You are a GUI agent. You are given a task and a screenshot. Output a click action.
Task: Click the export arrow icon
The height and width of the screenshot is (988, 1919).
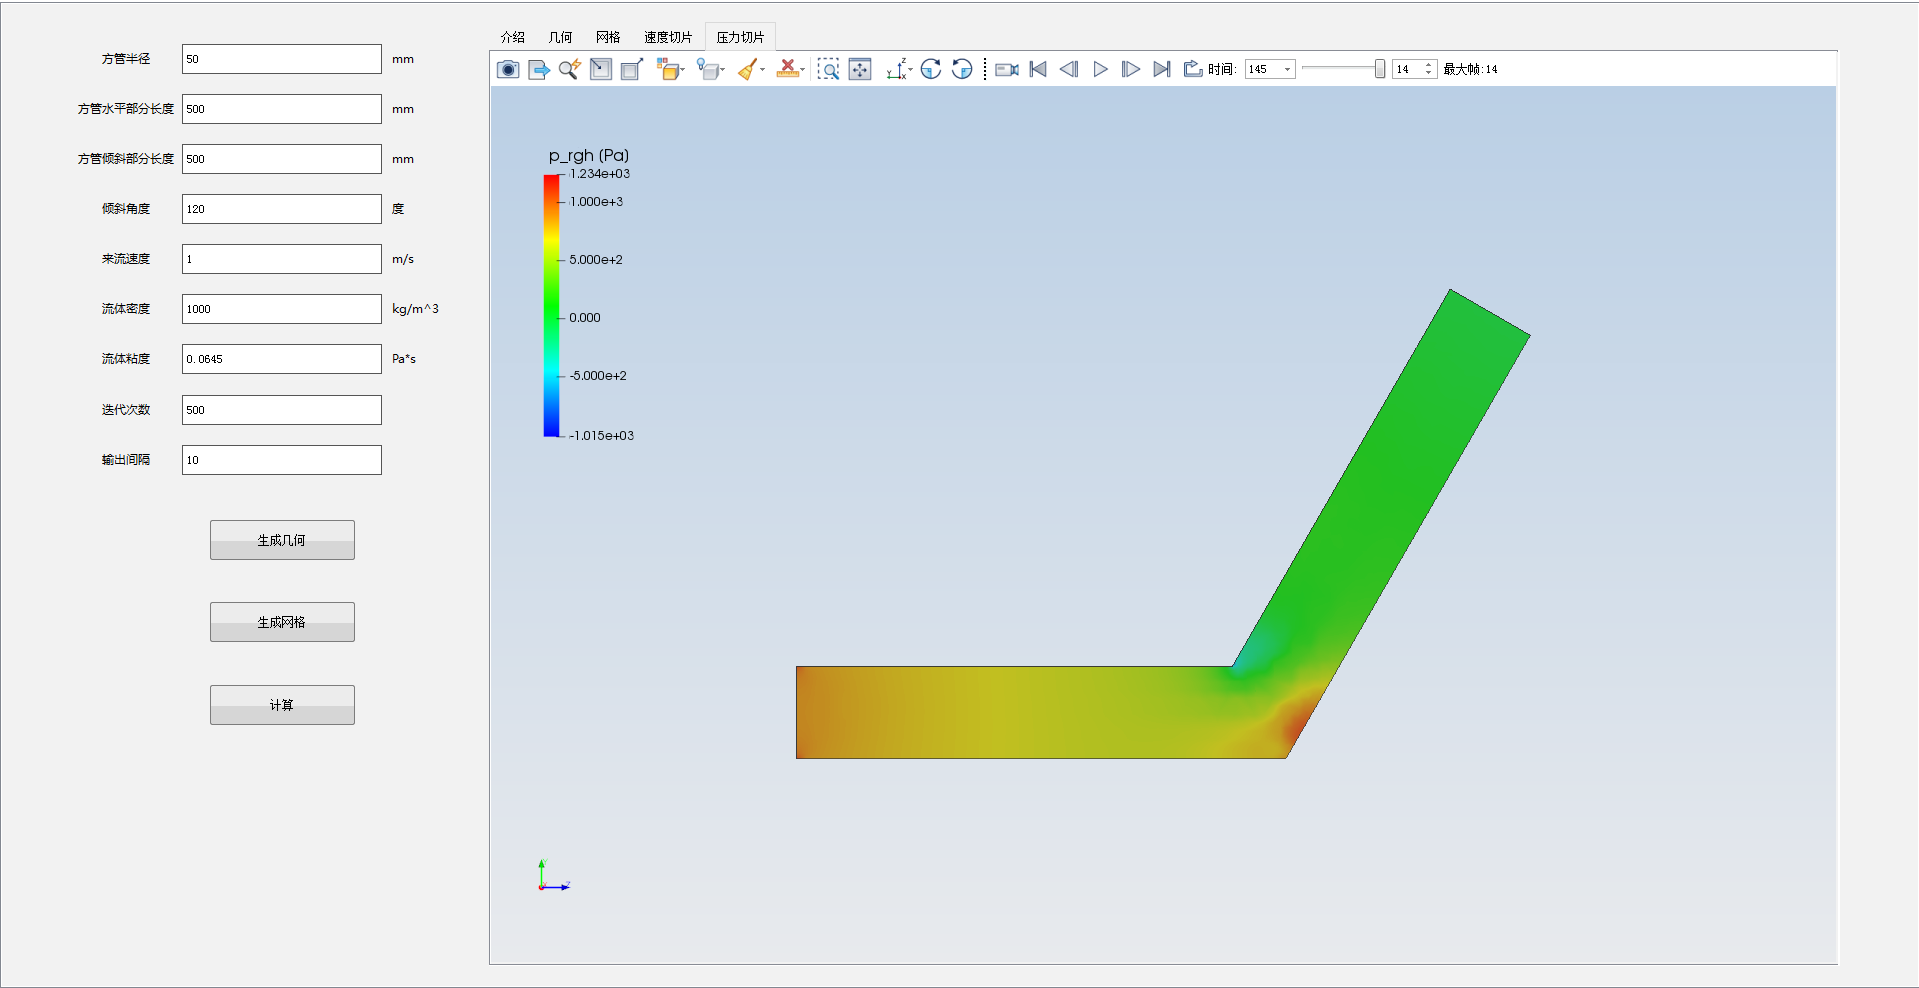click(539, 69)
